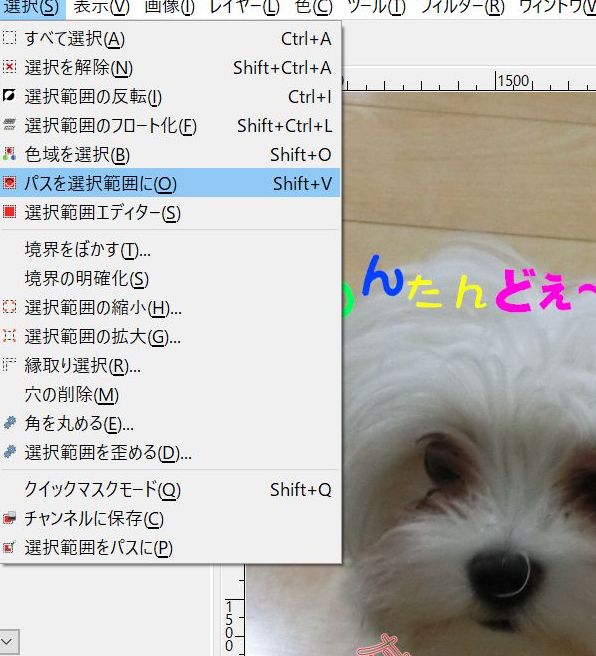Click the Ctrl+A shortcut text
Screen dimensions: 596x656
coord(306,39)
